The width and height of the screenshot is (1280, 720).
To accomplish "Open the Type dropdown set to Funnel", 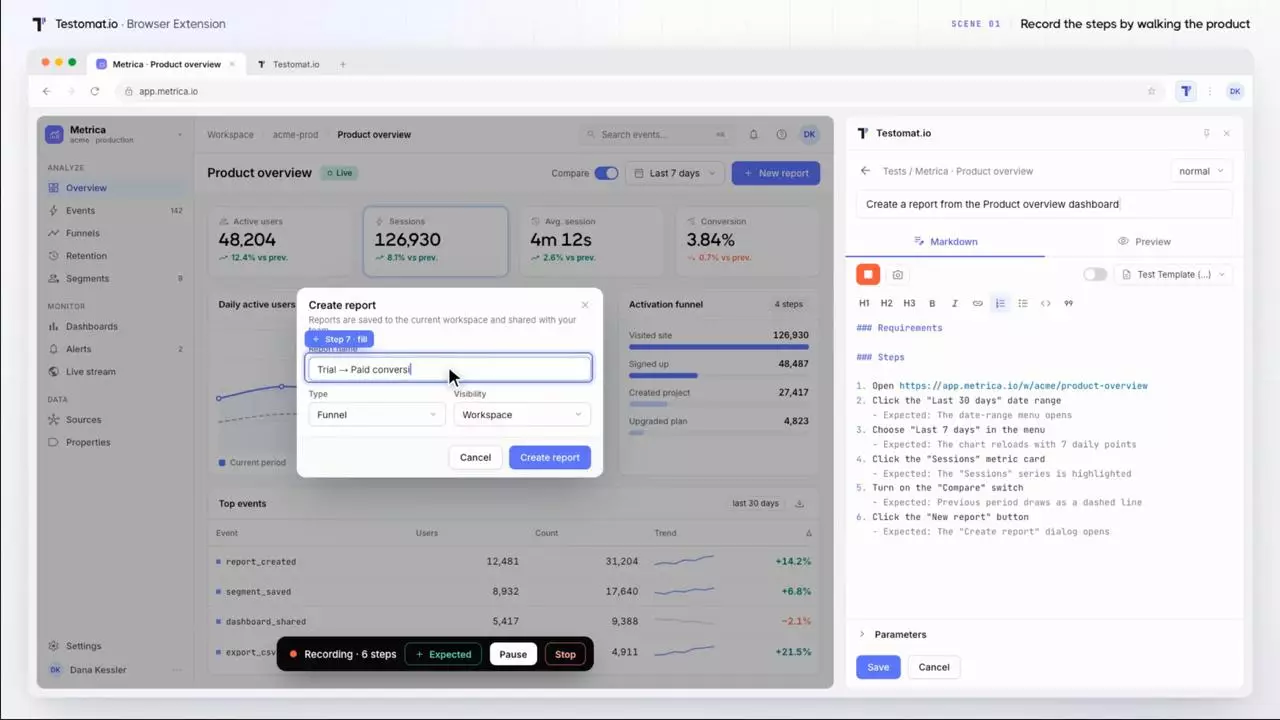I will pyautogui.click(x=376, y=414).
